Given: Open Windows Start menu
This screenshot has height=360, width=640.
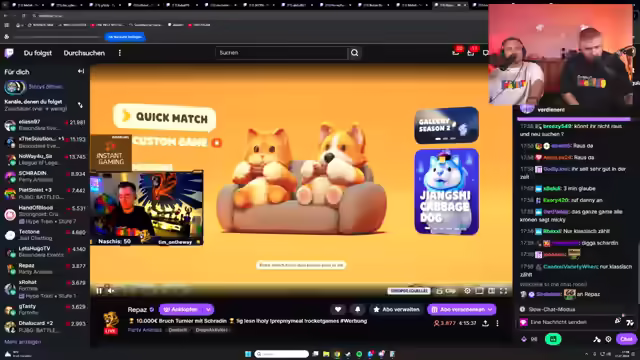Looking at the screenshot, I should (x=248, y=354).
